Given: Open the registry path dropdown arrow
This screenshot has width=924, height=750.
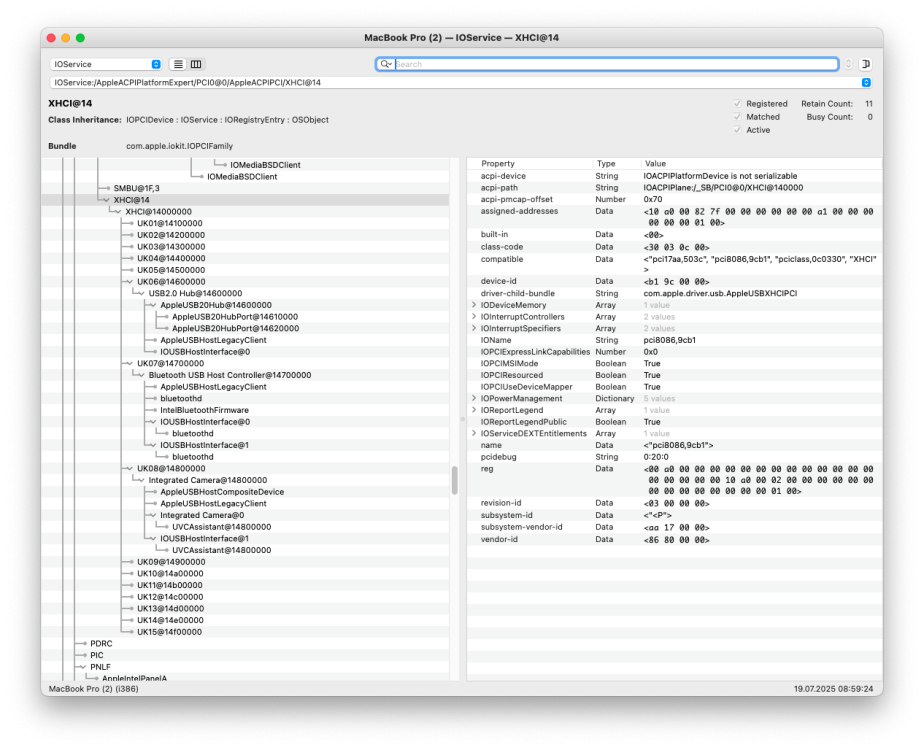Looking at the screenshot, I should [866, 82].
